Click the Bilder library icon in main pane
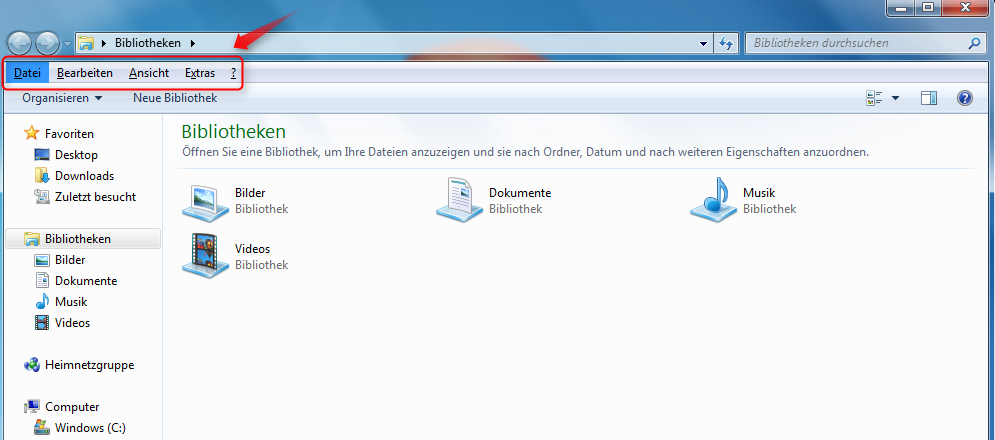This screenshot has height=440, width=995. click(206, 201)
